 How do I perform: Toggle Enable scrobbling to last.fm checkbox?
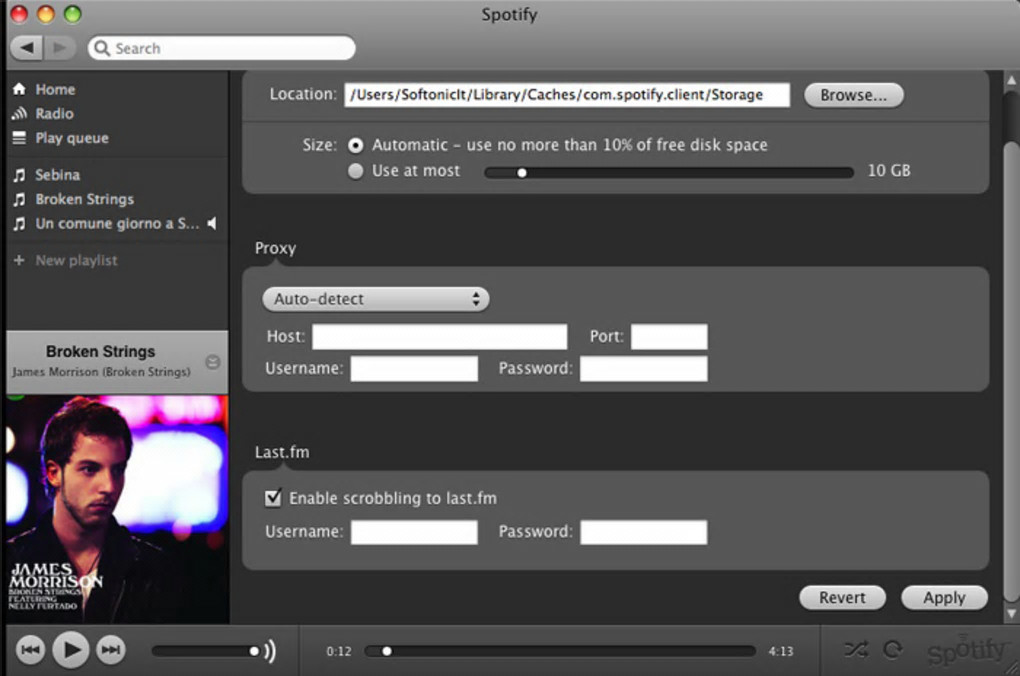[273, 498]
